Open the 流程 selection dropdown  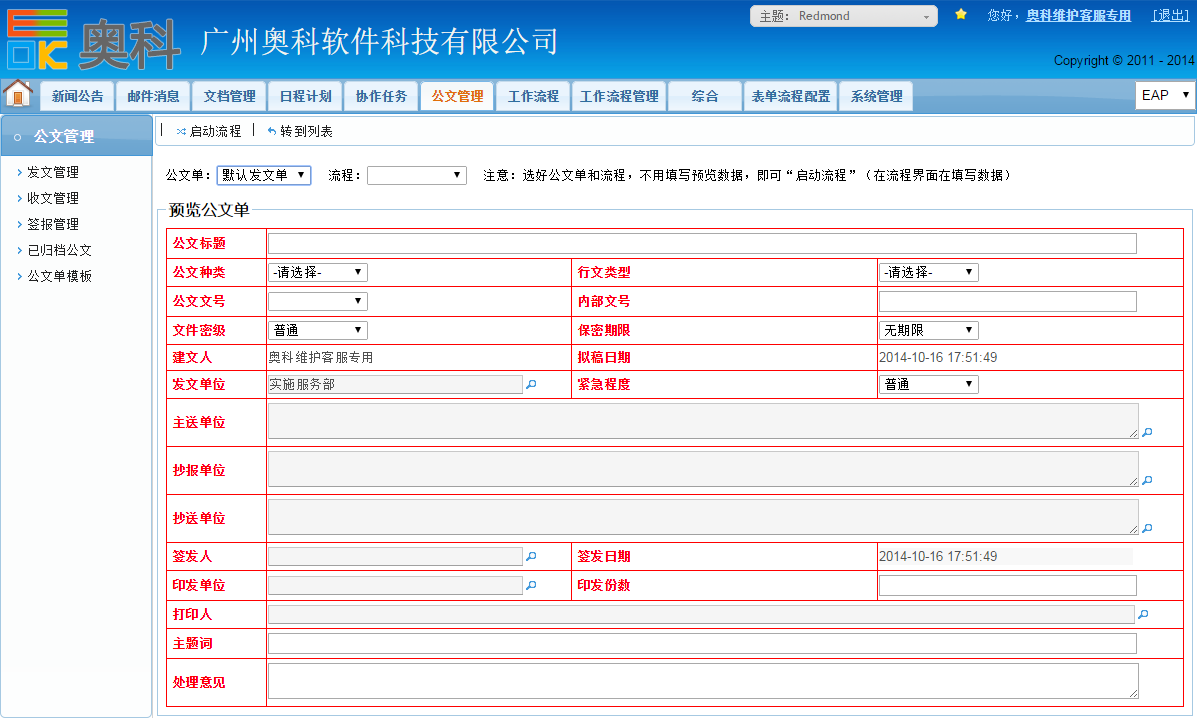pyautogui.click(x=416, y=175)
